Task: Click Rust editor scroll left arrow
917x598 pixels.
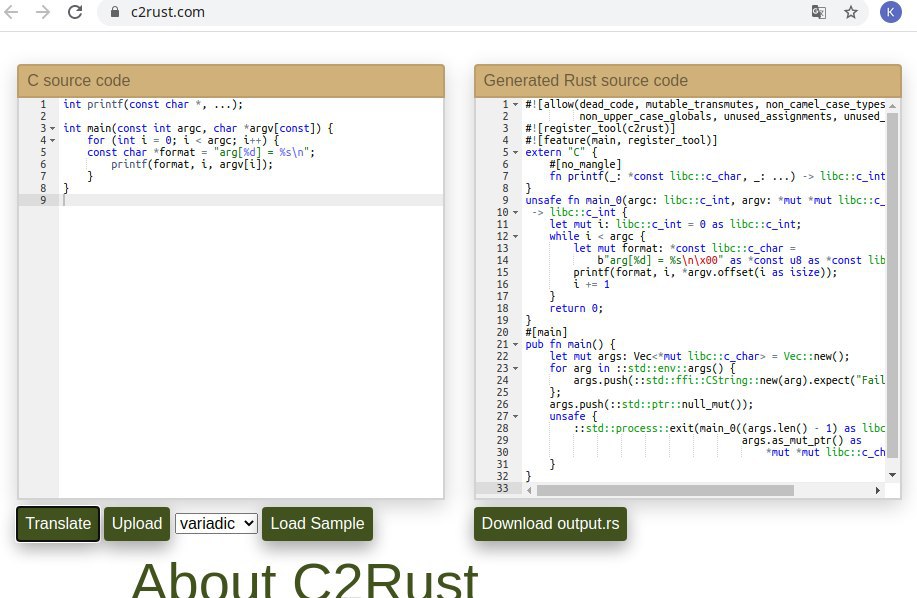Action: pos(529,490)
